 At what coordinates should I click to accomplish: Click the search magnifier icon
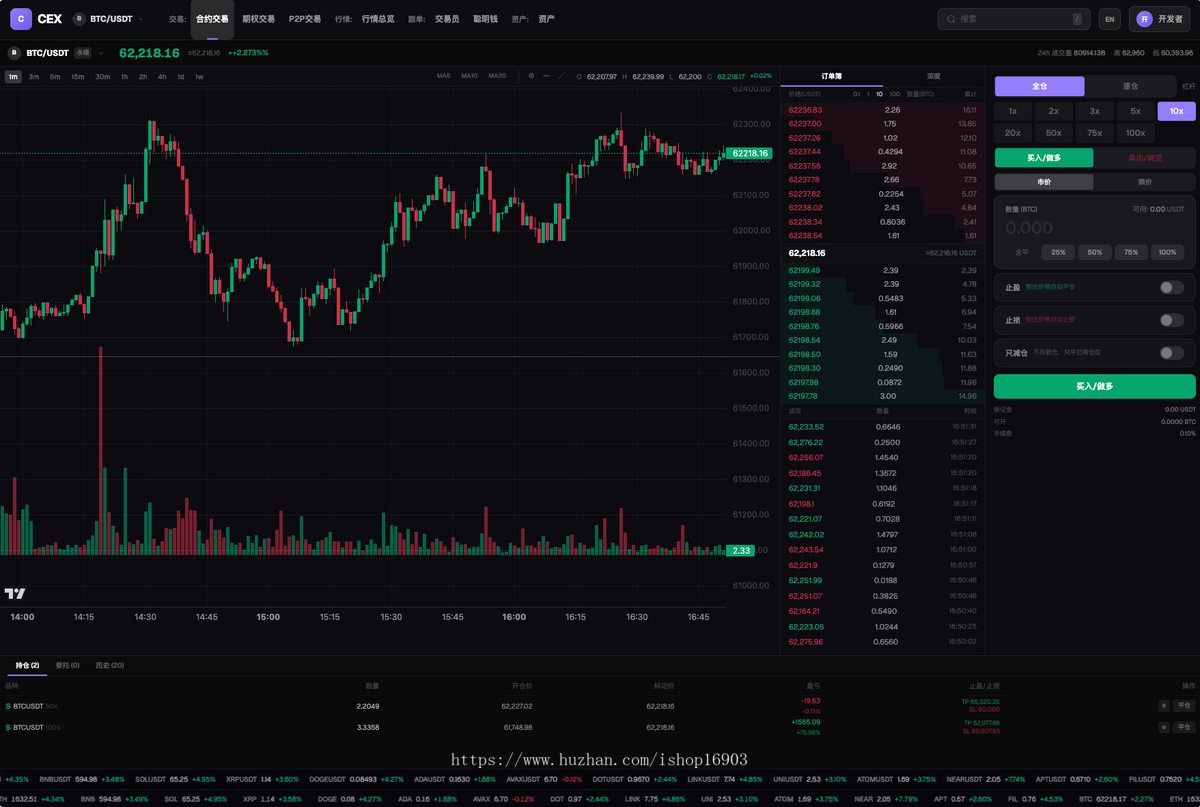point(951,19)
